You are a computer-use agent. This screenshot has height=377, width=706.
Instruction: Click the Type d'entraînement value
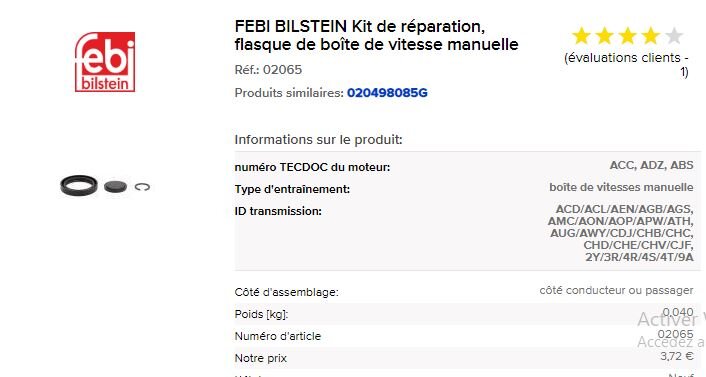(x=621, y=187)
